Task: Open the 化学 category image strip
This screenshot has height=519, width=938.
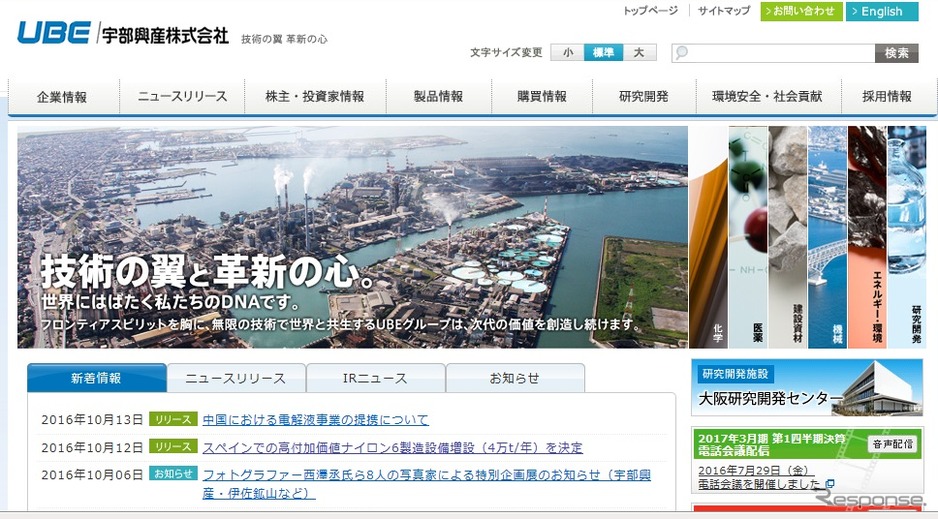Action: (x=708, y=236)
